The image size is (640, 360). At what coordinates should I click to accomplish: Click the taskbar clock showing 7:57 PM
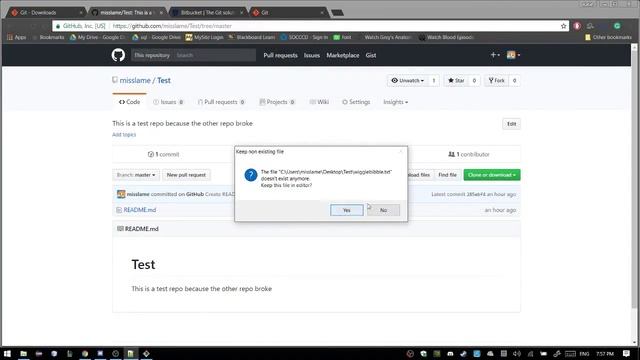pos(605,353)
